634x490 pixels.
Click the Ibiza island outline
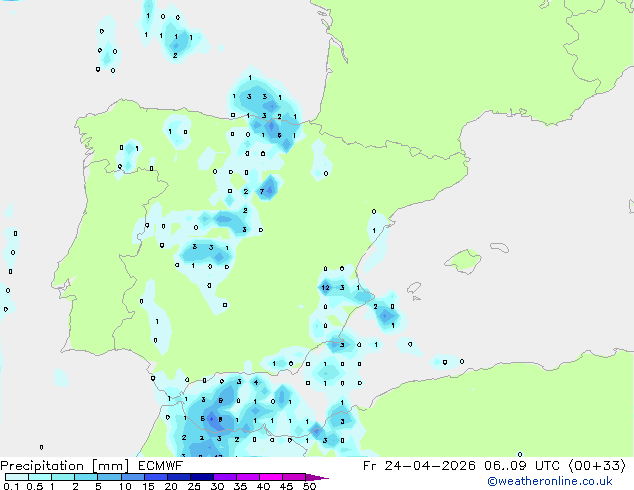414,288
